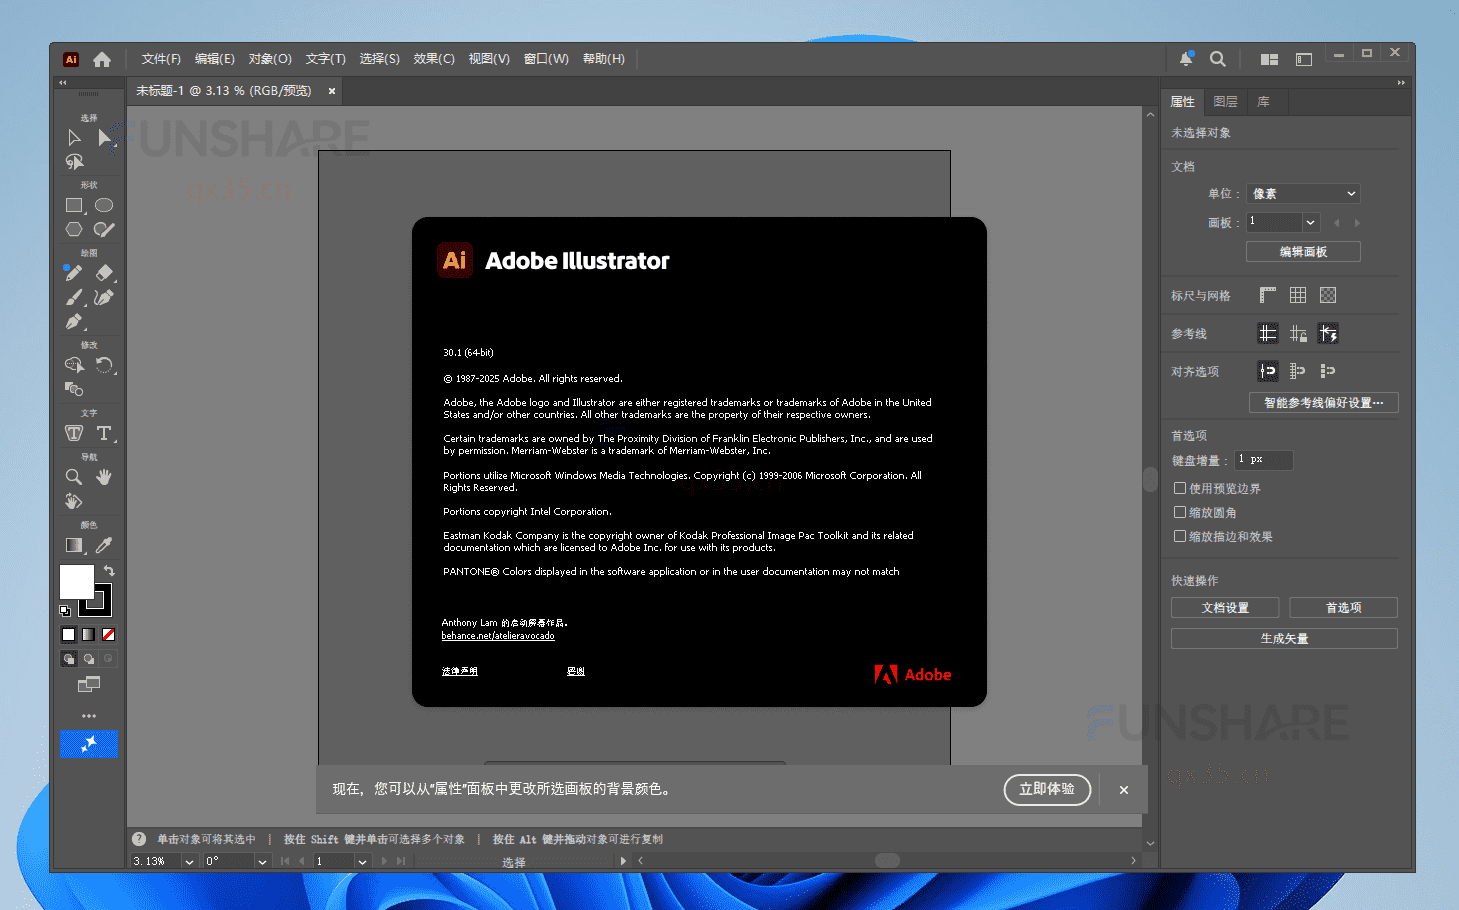Swap fill and stroke colors
The height and width of the screenshot is (910, 1459).
point(109,571)
